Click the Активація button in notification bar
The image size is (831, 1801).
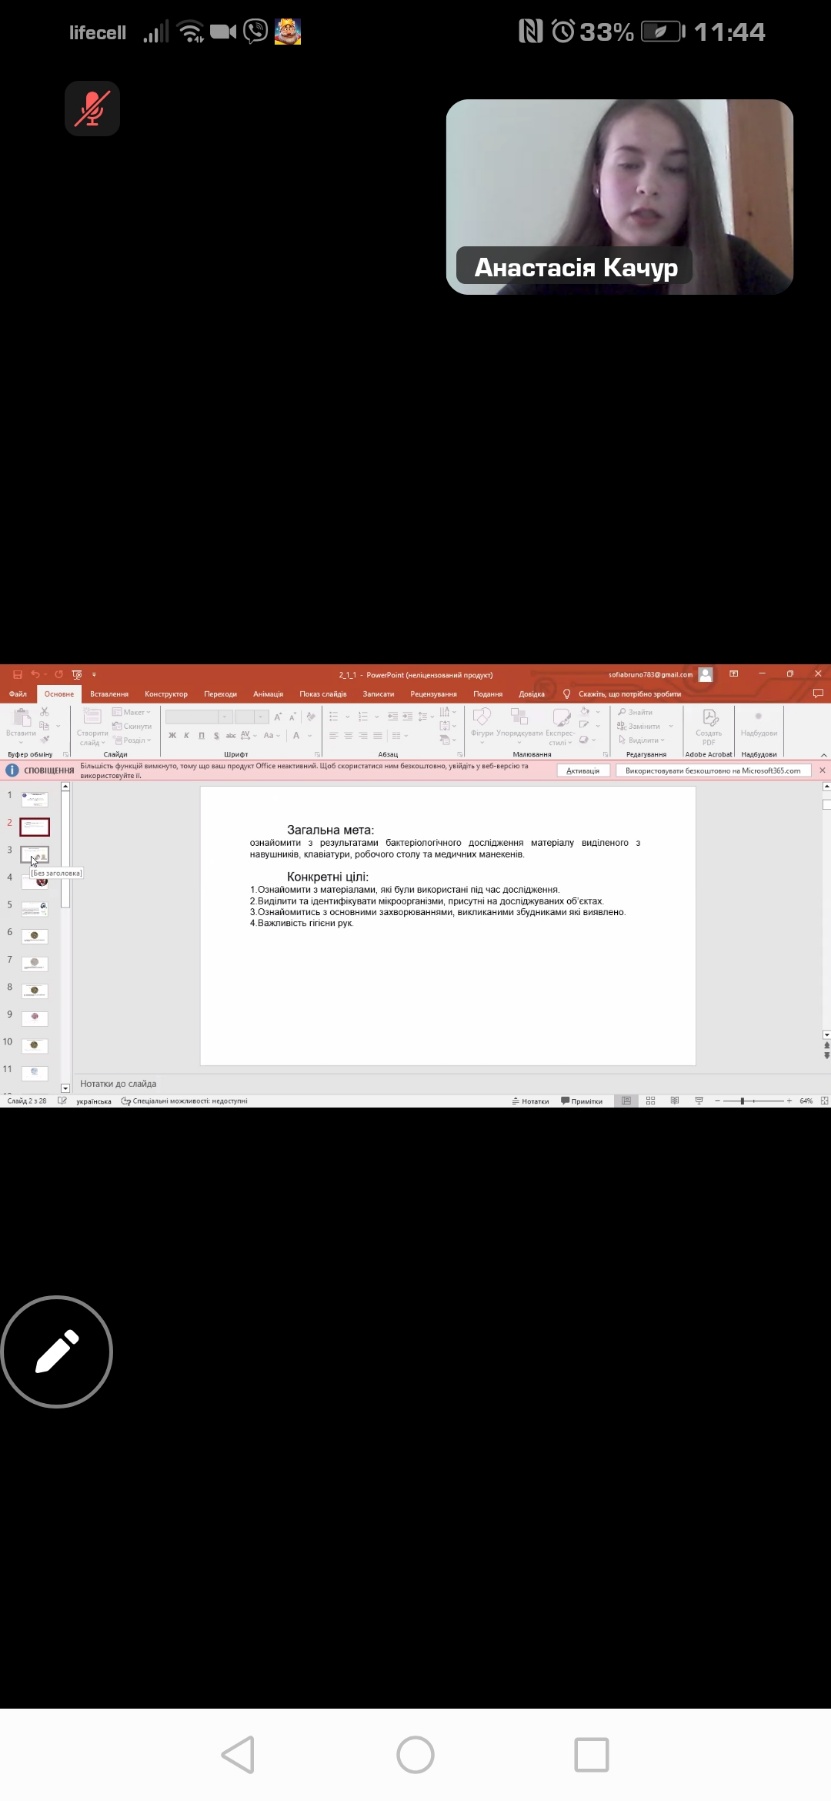pyautogui.click(x=582, y=771)
